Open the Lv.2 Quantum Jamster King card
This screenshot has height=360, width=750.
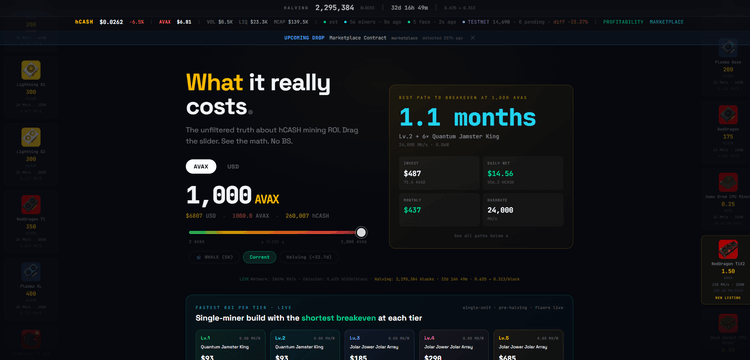[x=305, y=345]
